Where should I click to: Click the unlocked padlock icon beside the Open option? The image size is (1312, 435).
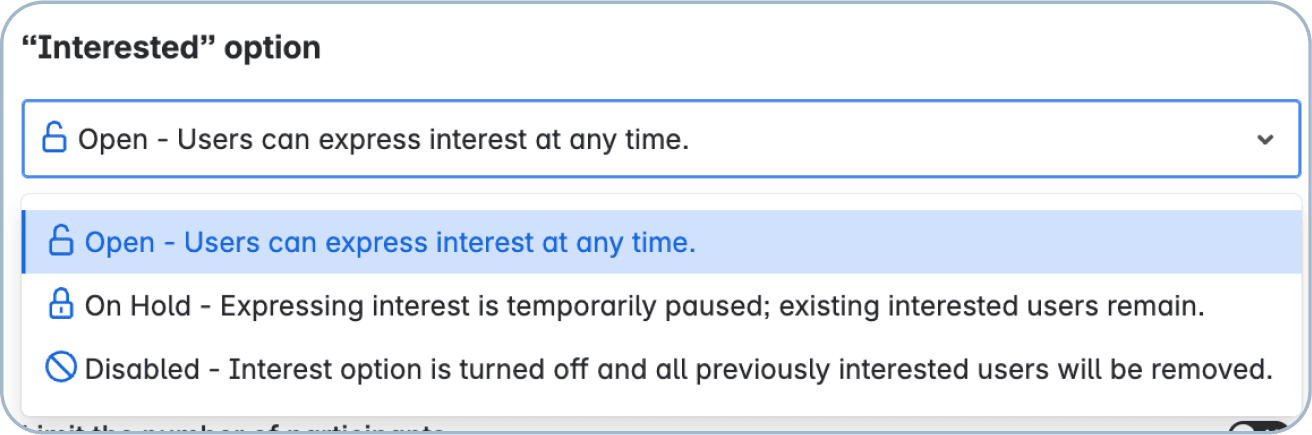(x=62, y=242)
